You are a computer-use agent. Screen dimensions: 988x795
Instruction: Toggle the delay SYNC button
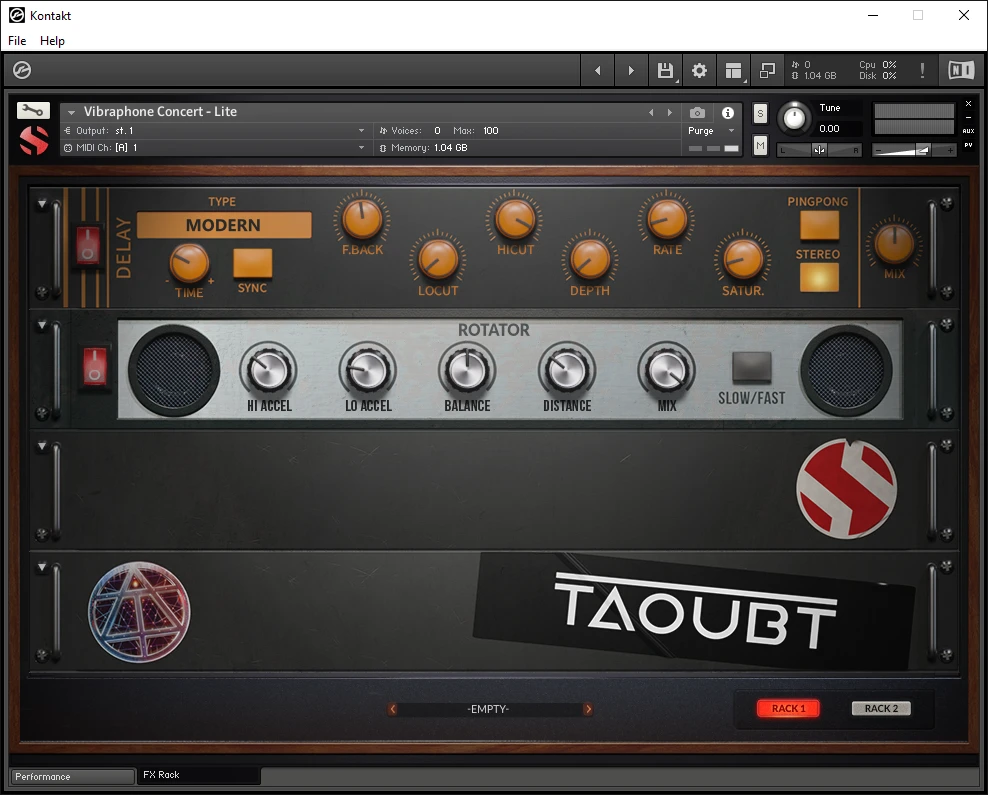[253, 263]
